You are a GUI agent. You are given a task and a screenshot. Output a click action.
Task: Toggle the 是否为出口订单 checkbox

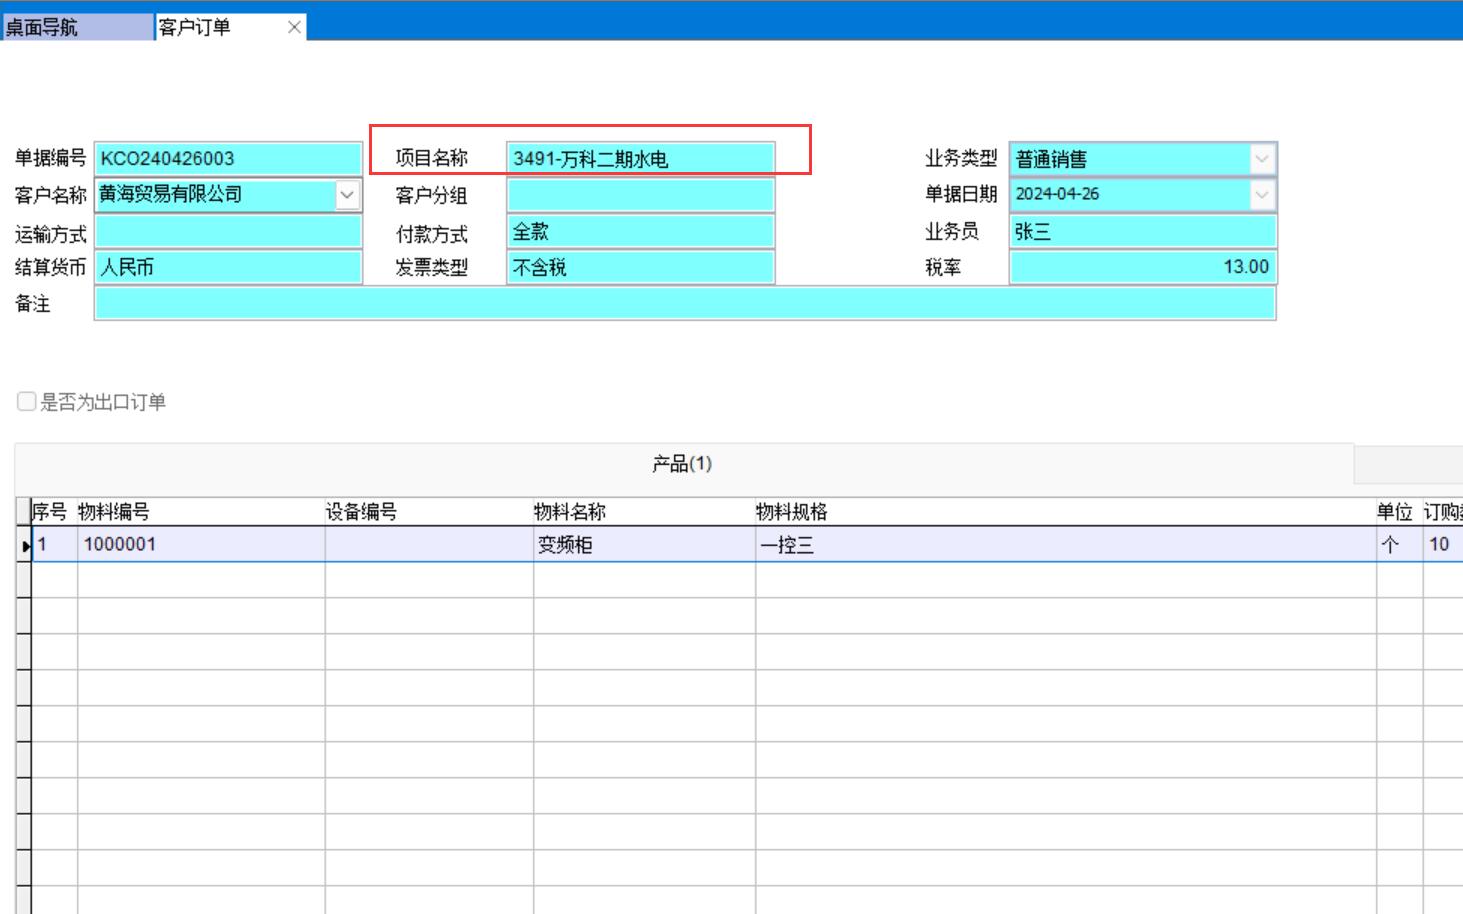(27, 402)
